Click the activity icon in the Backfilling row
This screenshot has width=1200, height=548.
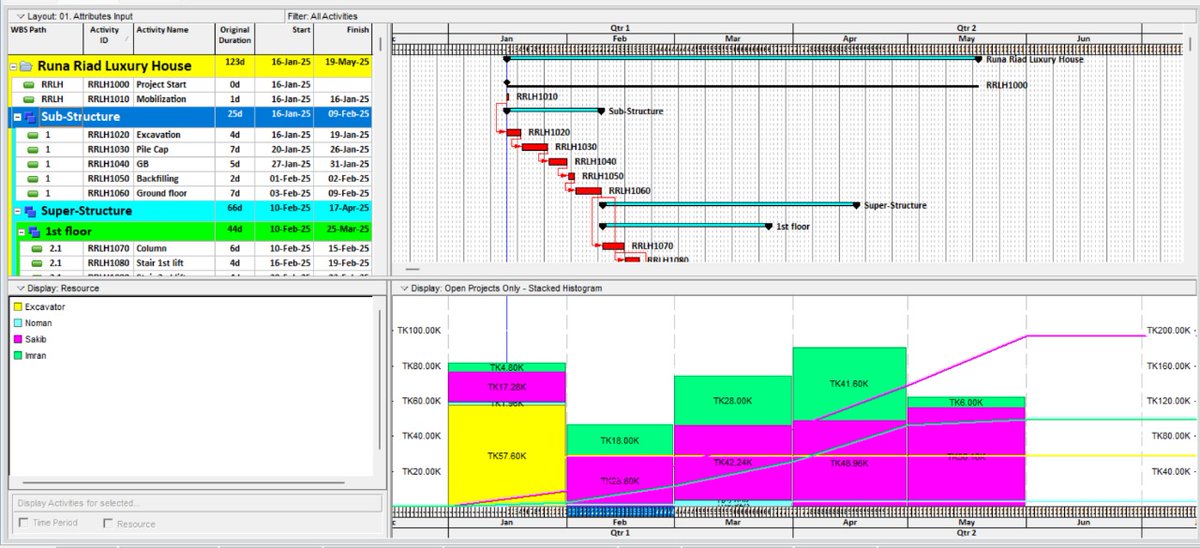pos(32,178)
